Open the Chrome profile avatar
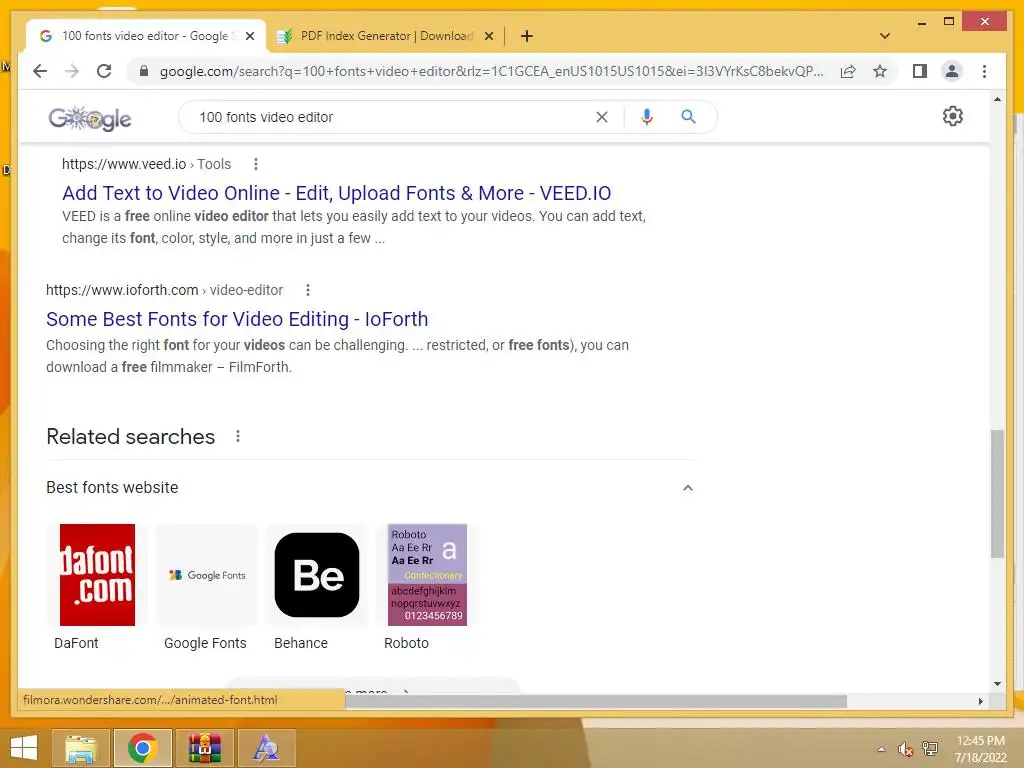The height and width of the screenshot is (768, 1024). tap(952, 71)
